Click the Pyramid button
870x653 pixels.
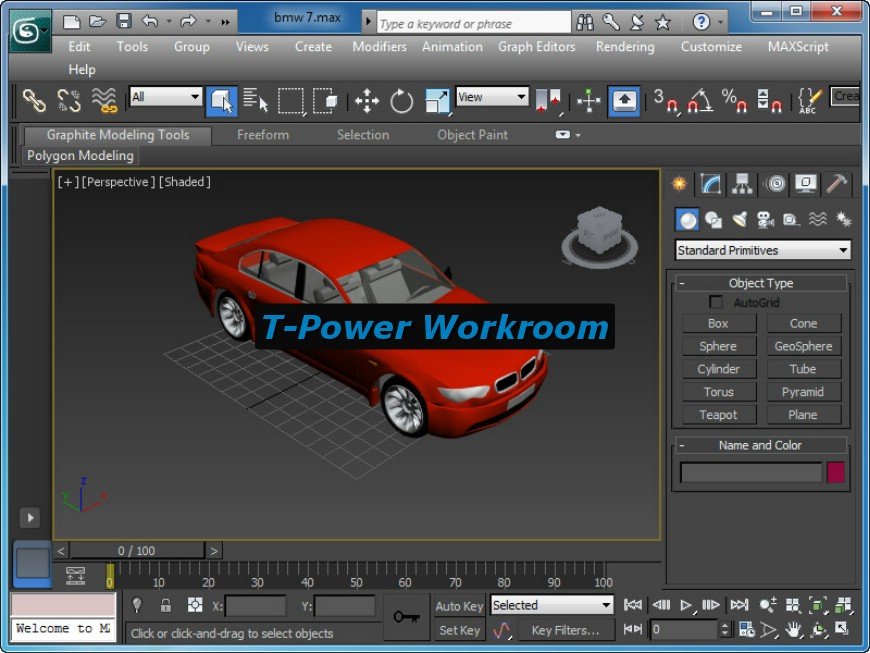pos(804,392)
